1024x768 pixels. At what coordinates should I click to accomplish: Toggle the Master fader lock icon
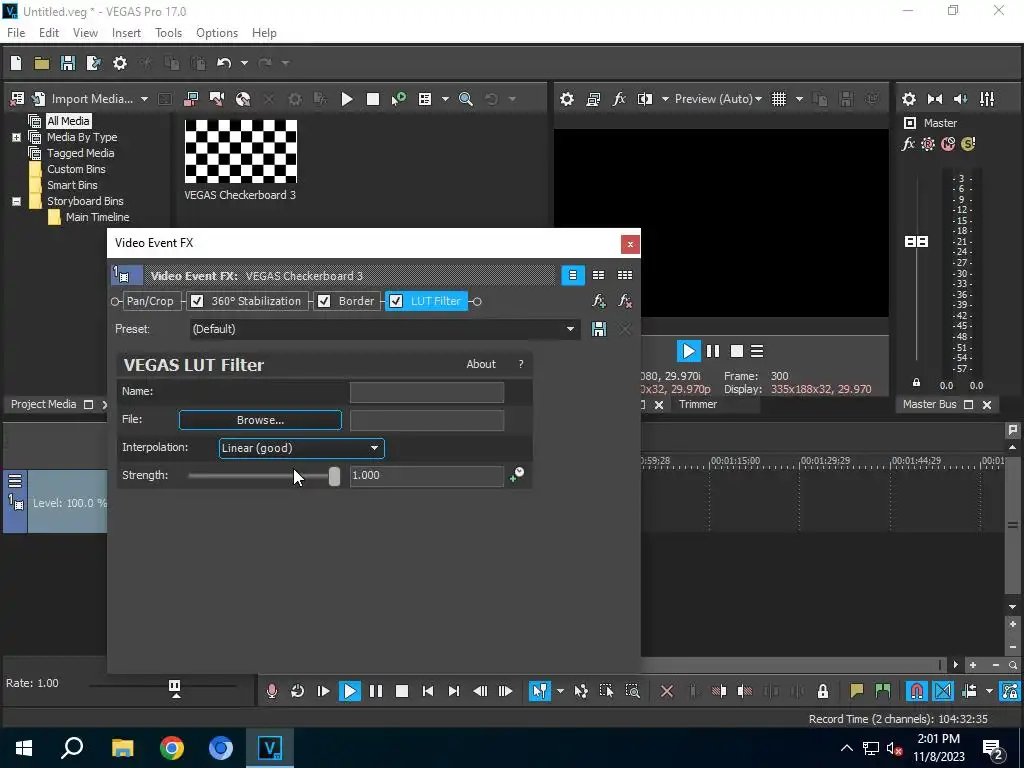pos(916,383)
